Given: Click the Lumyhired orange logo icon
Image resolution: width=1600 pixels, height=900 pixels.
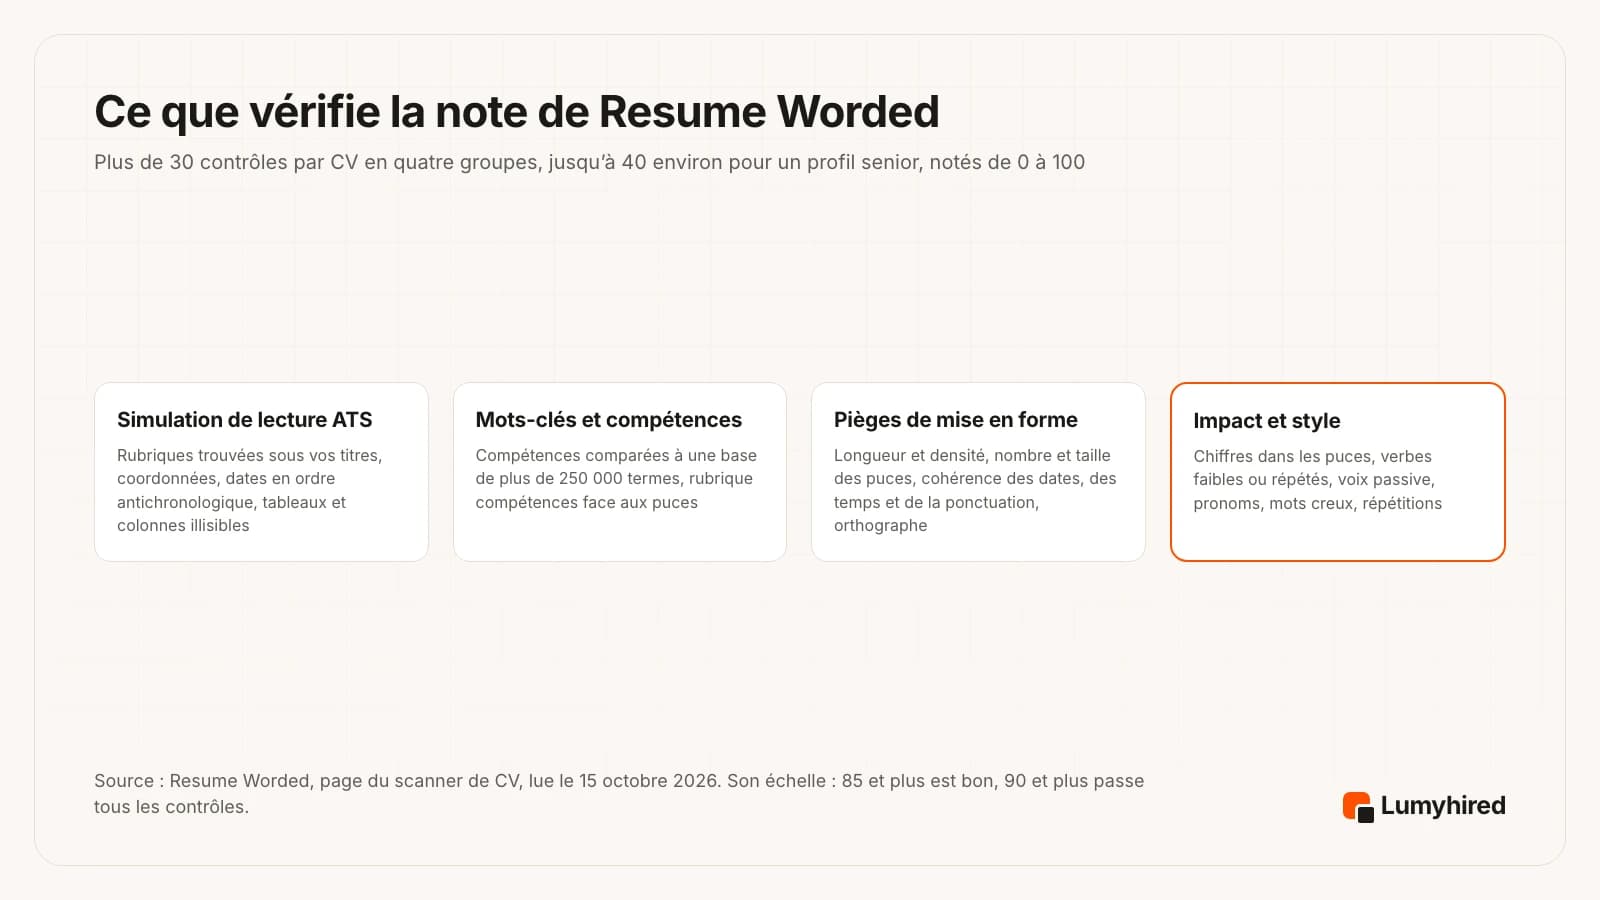Looking at the screenshot, I should click(x=1358, y=807).
